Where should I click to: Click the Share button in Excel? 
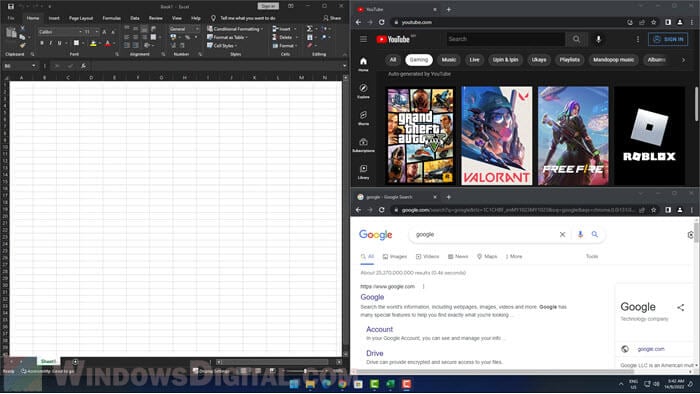(x=332, y=18)
